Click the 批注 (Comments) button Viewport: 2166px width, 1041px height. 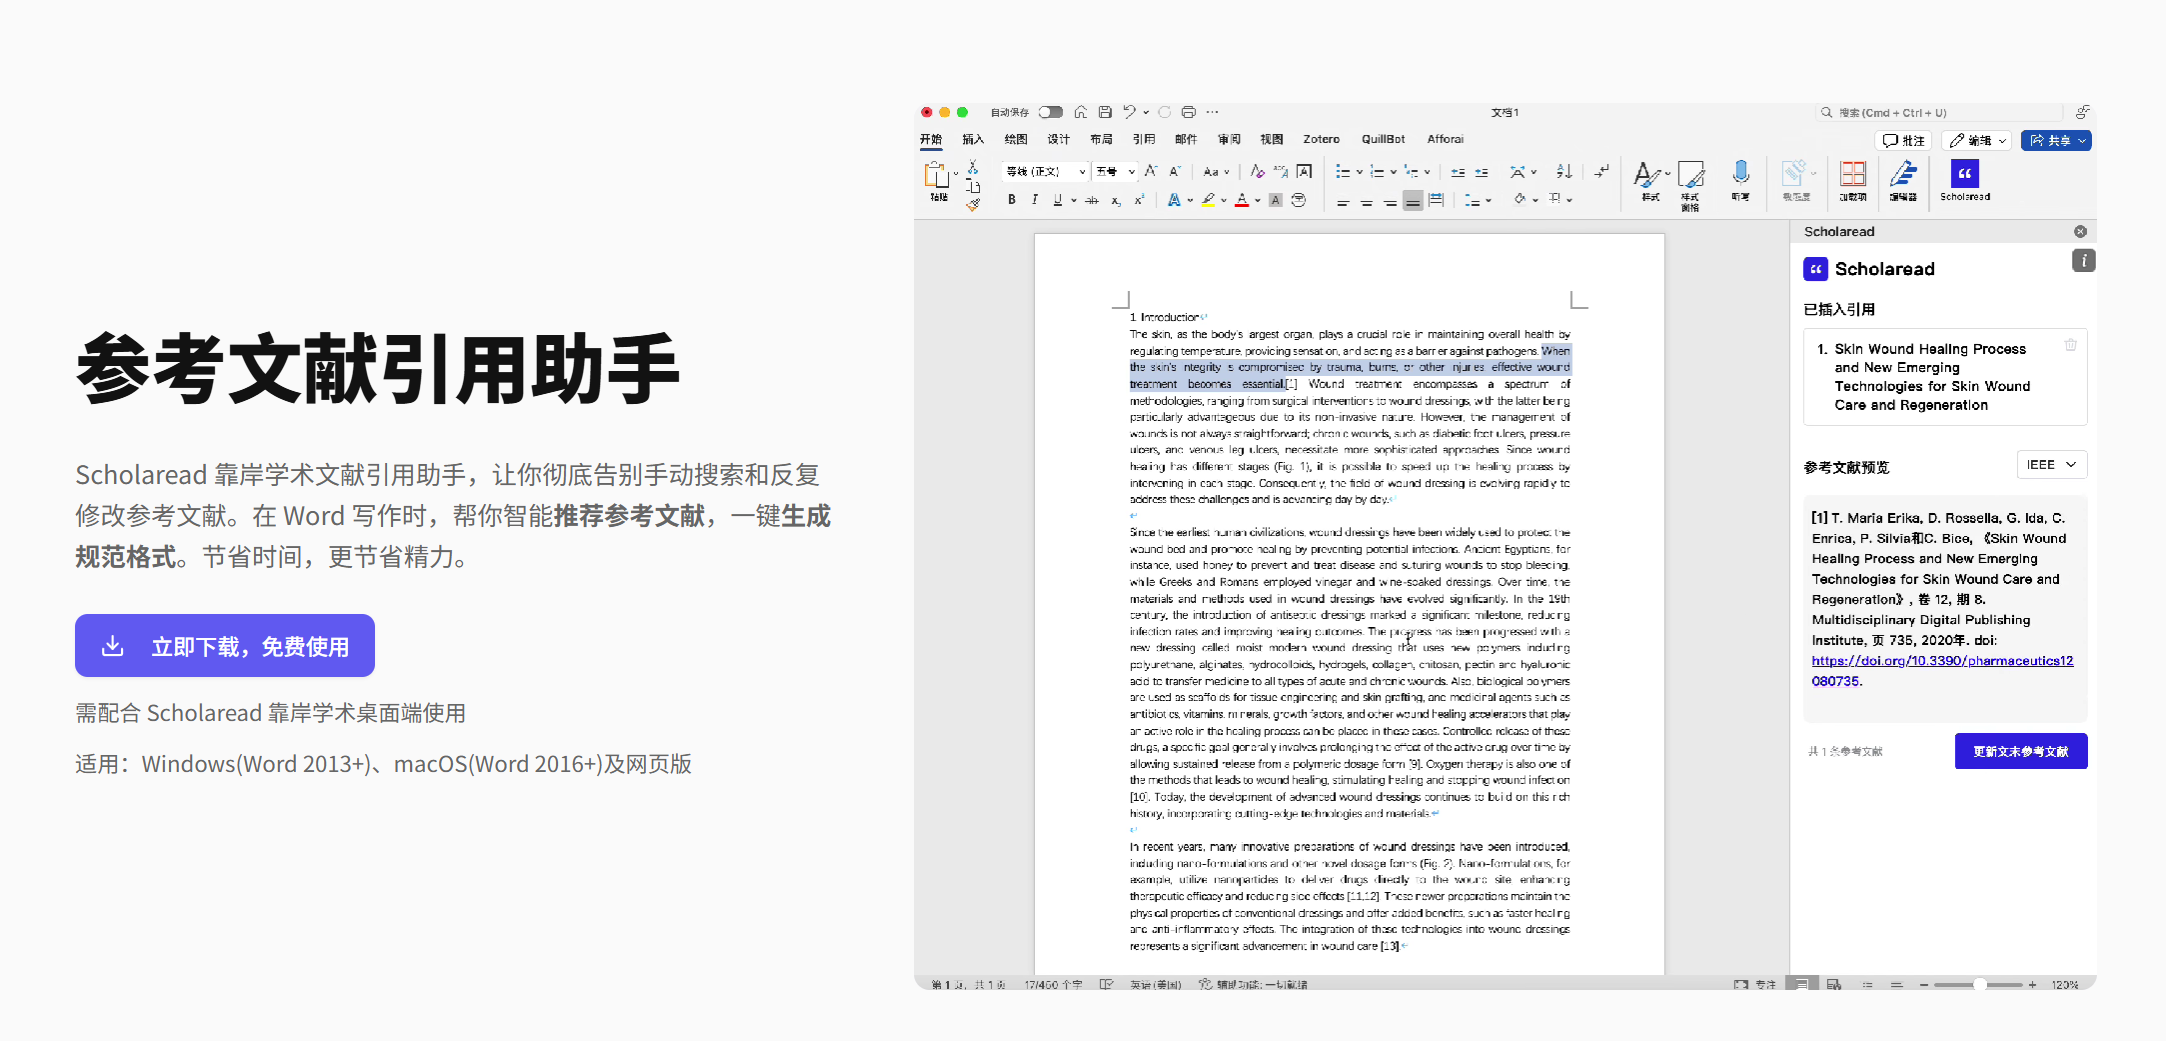click(1905, 141)
